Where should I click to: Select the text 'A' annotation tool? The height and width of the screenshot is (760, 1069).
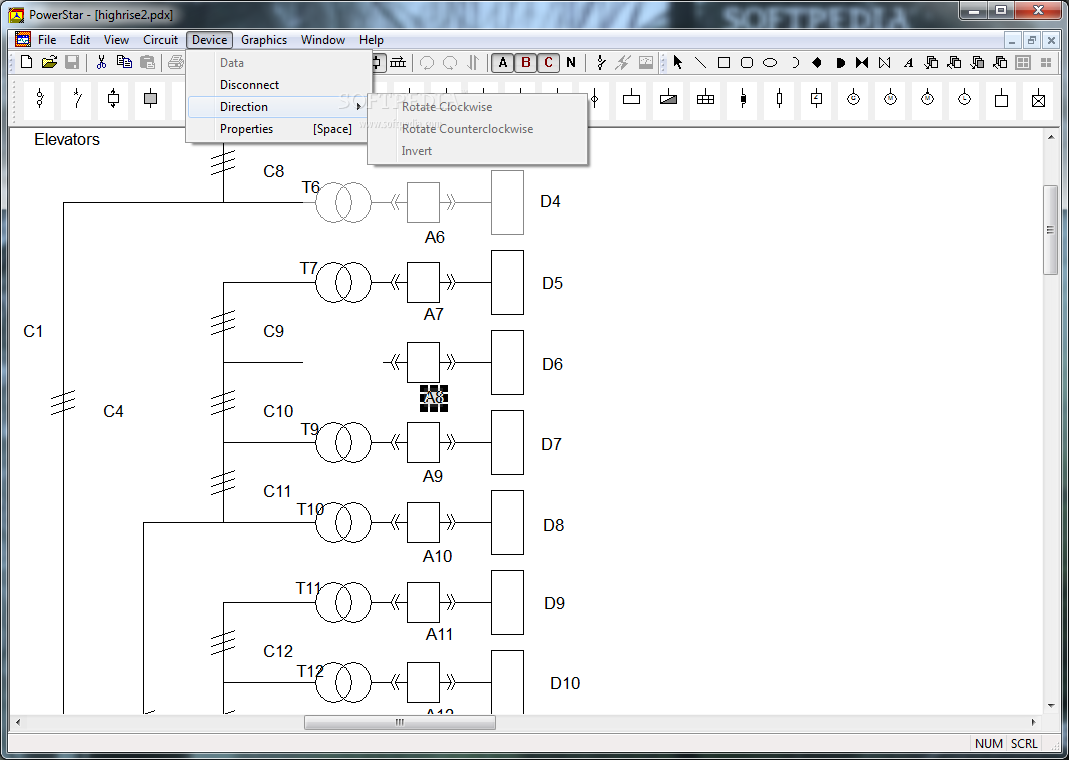pyautogui.click(x=908, y=63)
